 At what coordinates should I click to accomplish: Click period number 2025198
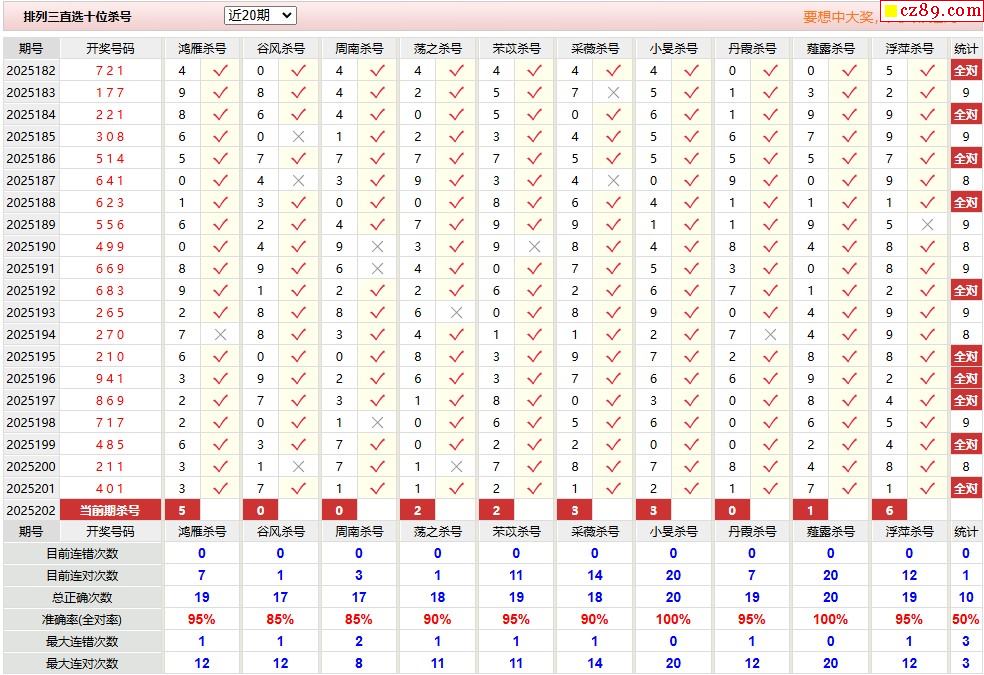(x=31, y=422)
